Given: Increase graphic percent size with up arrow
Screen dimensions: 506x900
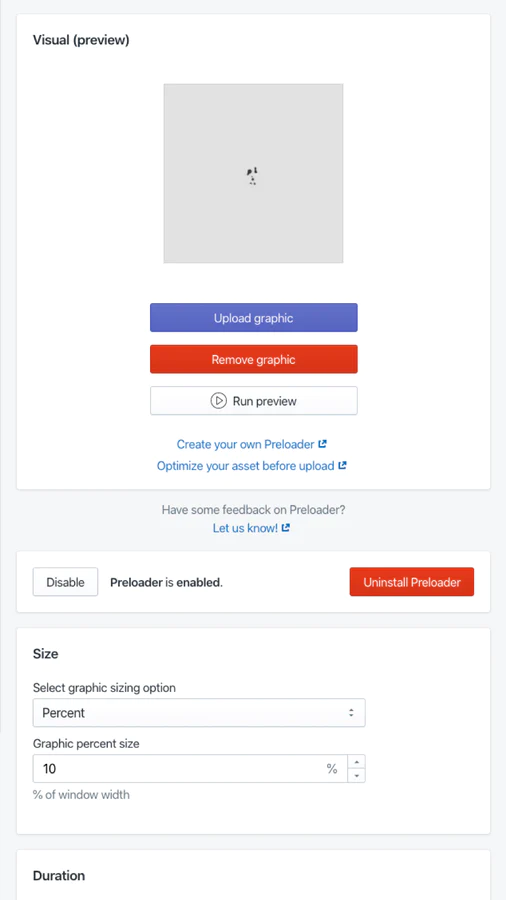Looking at the screenshot, I should click(x=357, y=762).
